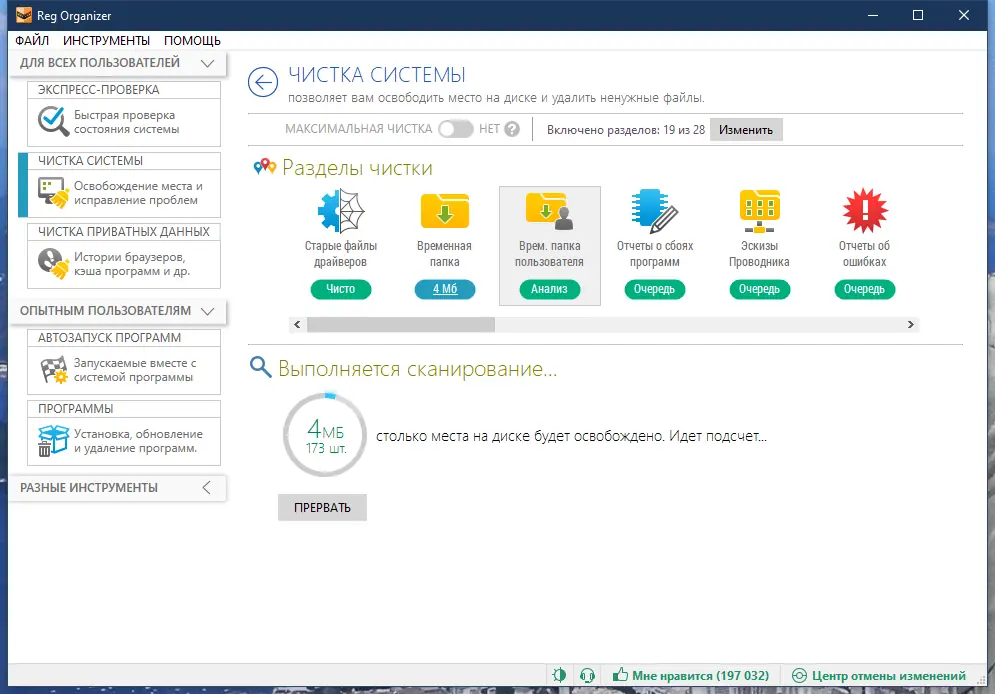Click the scrollbar left arrow
This screenshot has height=694, width=995.
pos(297,325)
